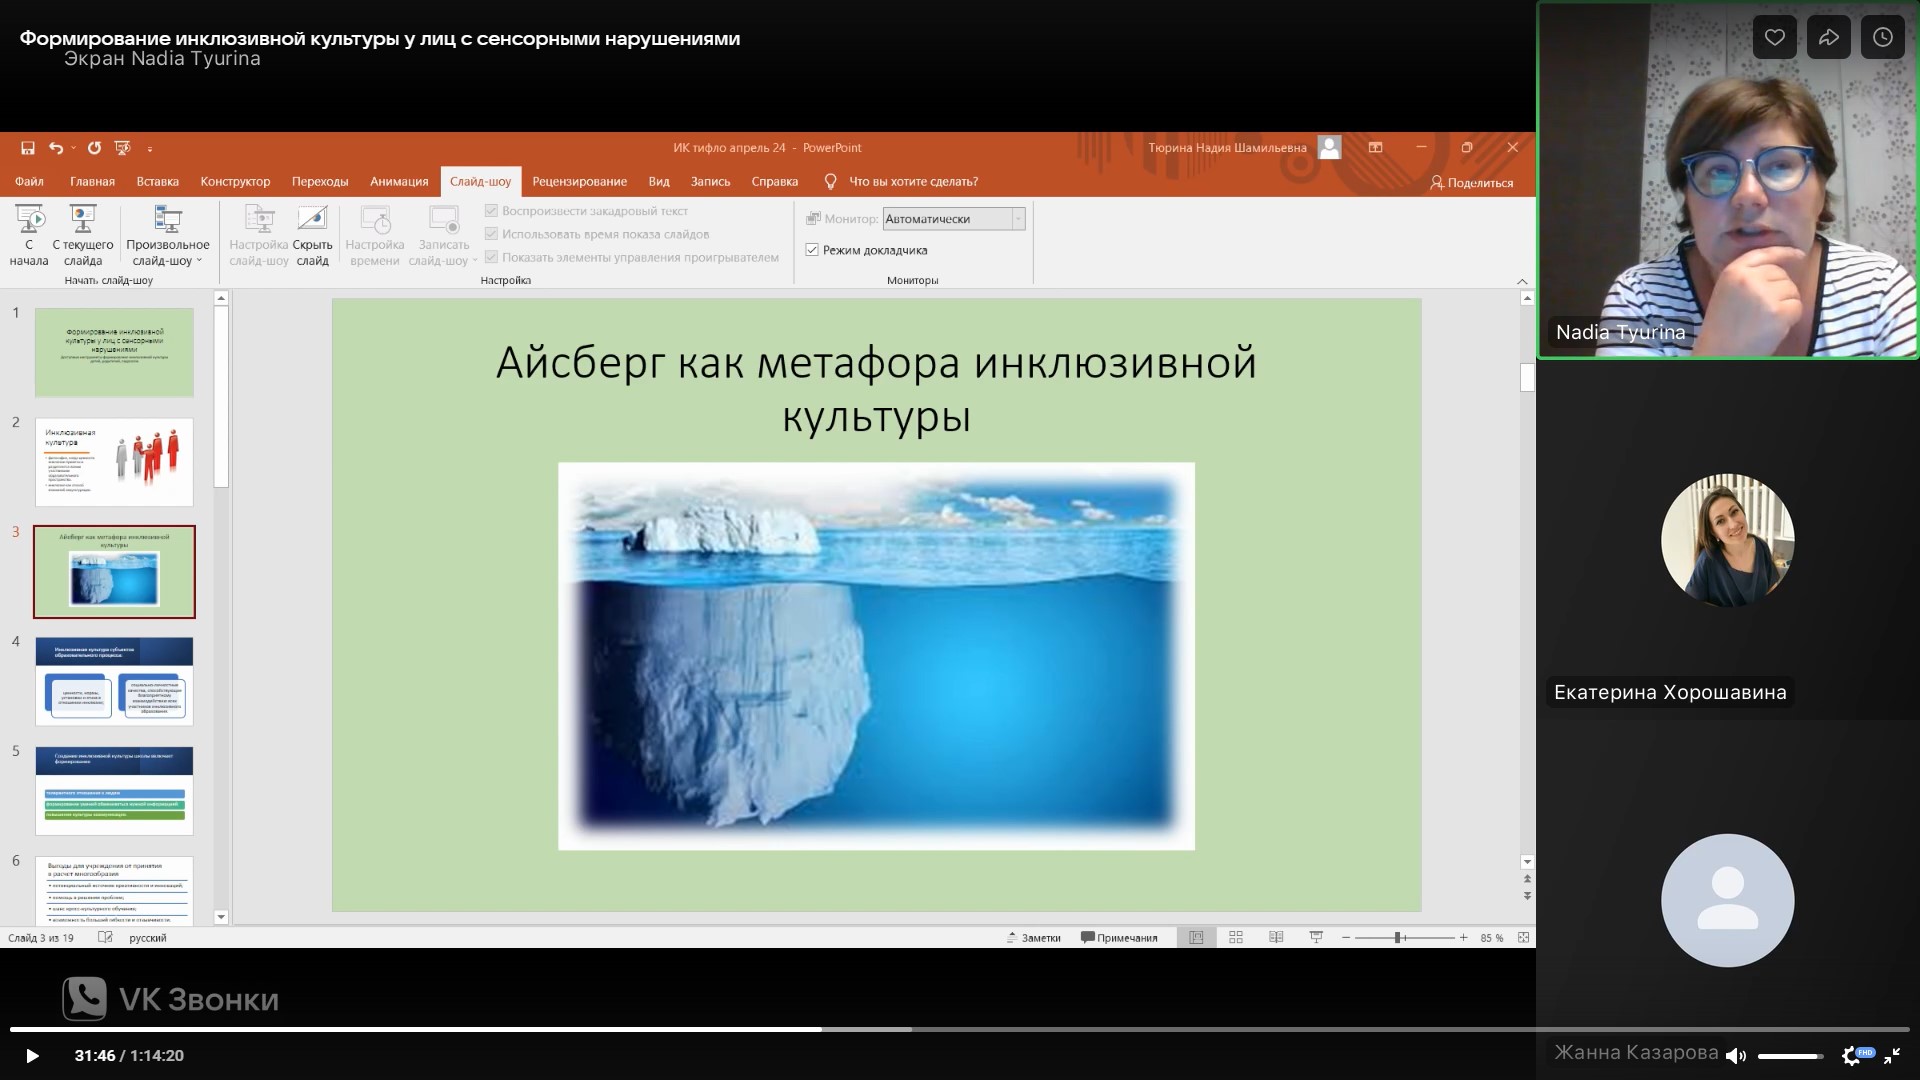Click the heart like icon

pyautogui.click(x=1775, y=38)
